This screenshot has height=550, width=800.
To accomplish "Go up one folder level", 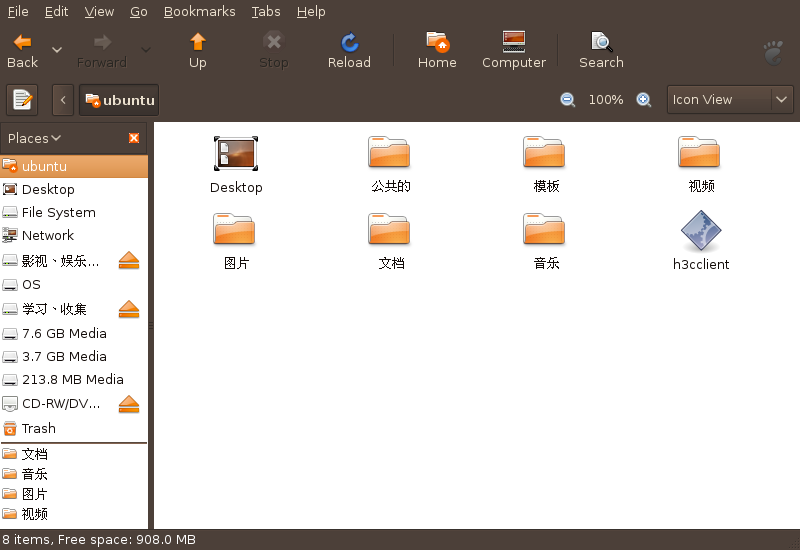I will [197, 51].
